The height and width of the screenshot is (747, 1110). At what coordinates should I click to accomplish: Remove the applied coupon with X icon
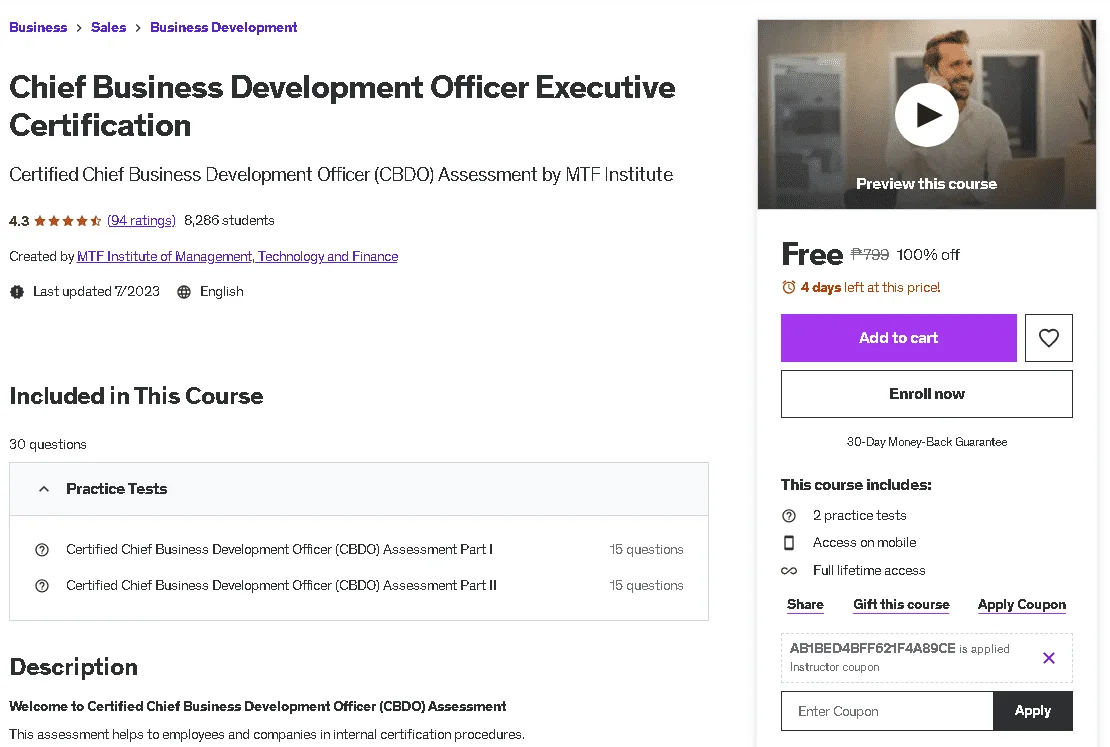[1048, 658]
